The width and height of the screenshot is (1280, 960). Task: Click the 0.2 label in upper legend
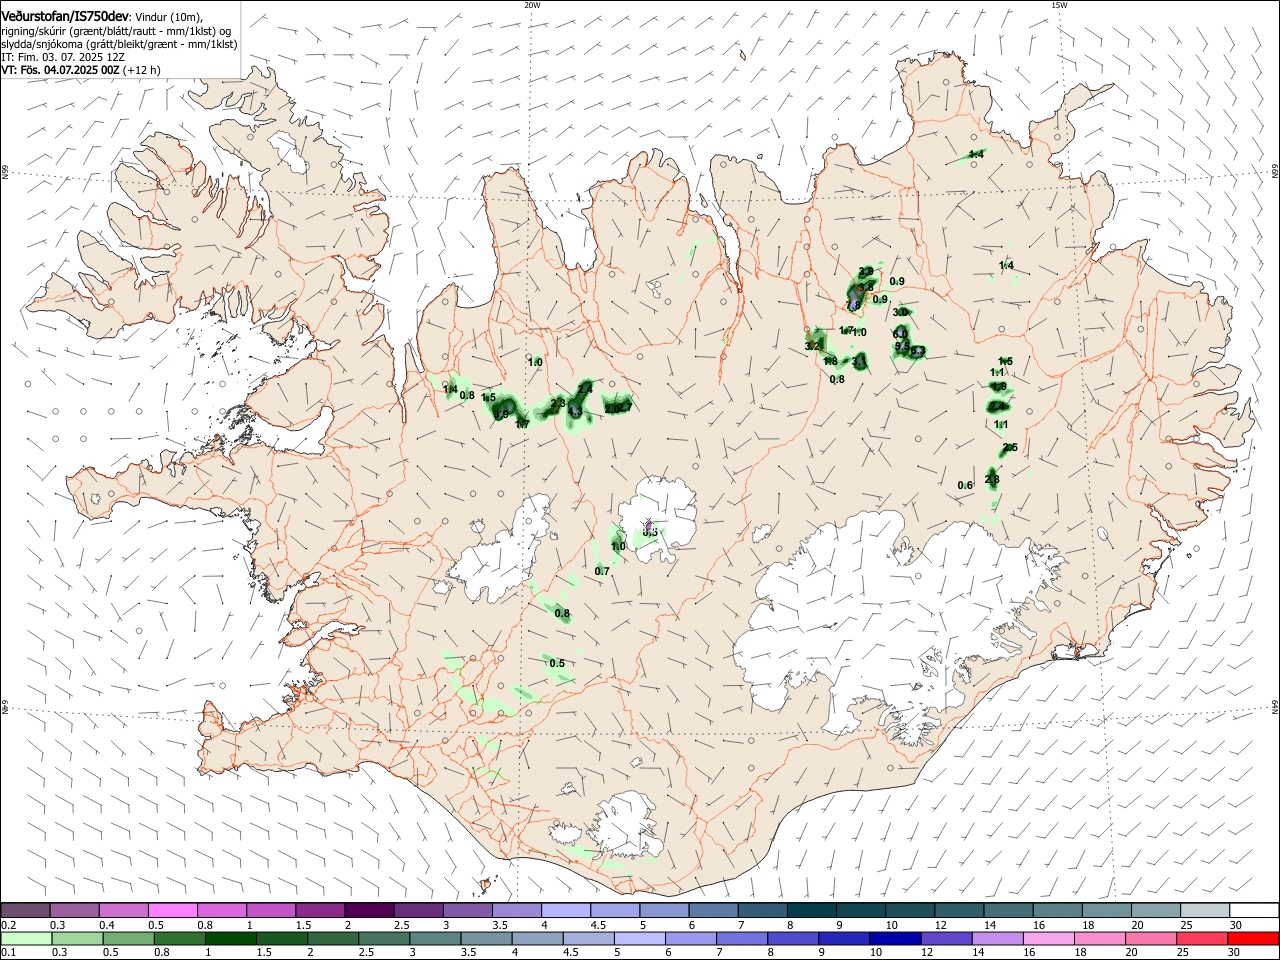(8, 925)
